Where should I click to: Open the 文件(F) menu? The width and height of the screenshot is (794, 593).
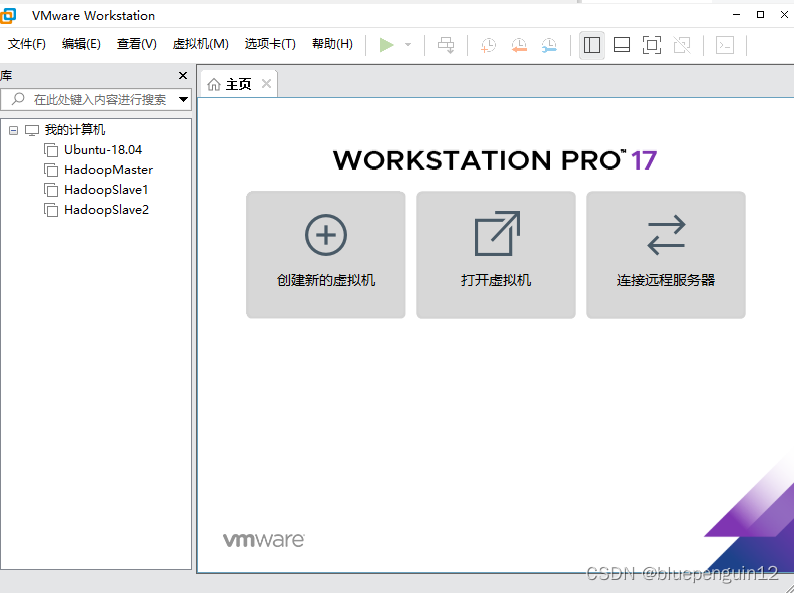tap(27, 44)
